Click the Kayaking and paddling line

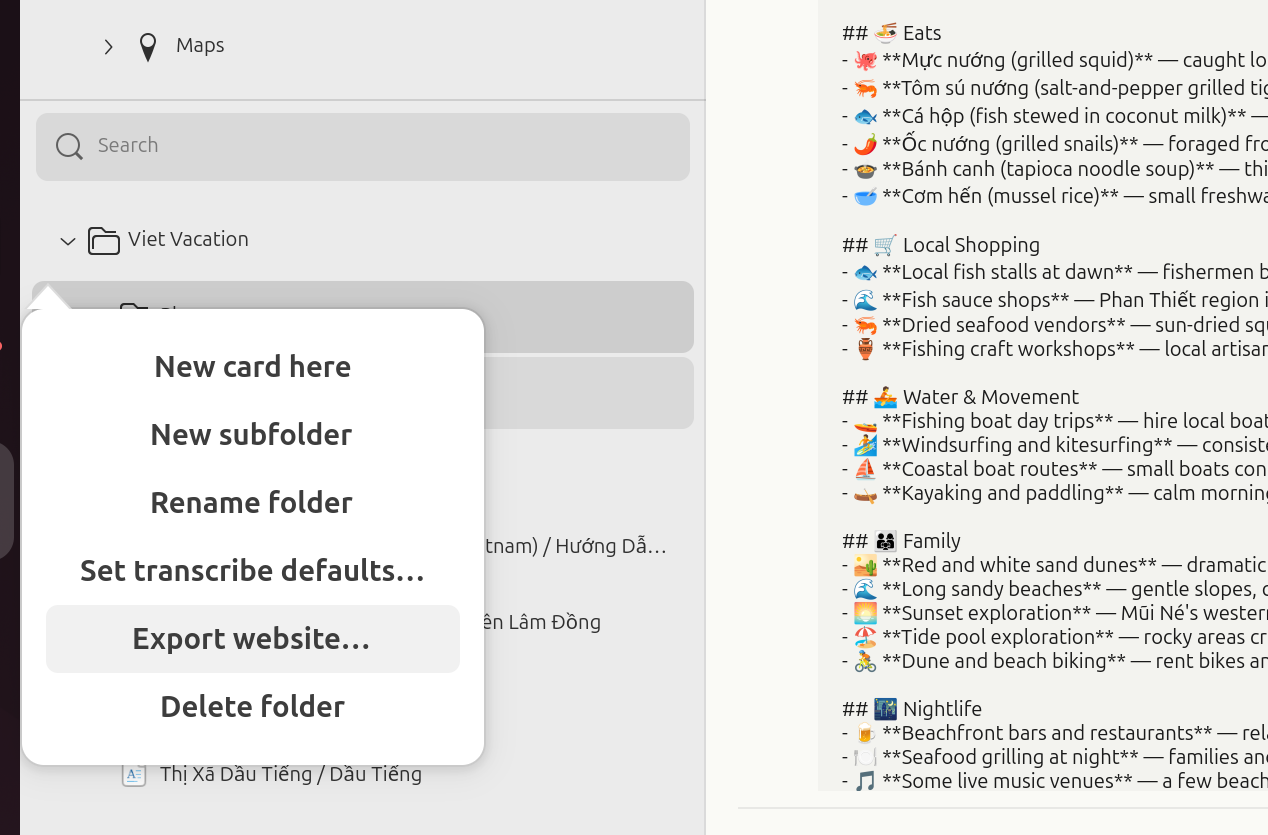pyautogui.click(x=1054, y=493)
